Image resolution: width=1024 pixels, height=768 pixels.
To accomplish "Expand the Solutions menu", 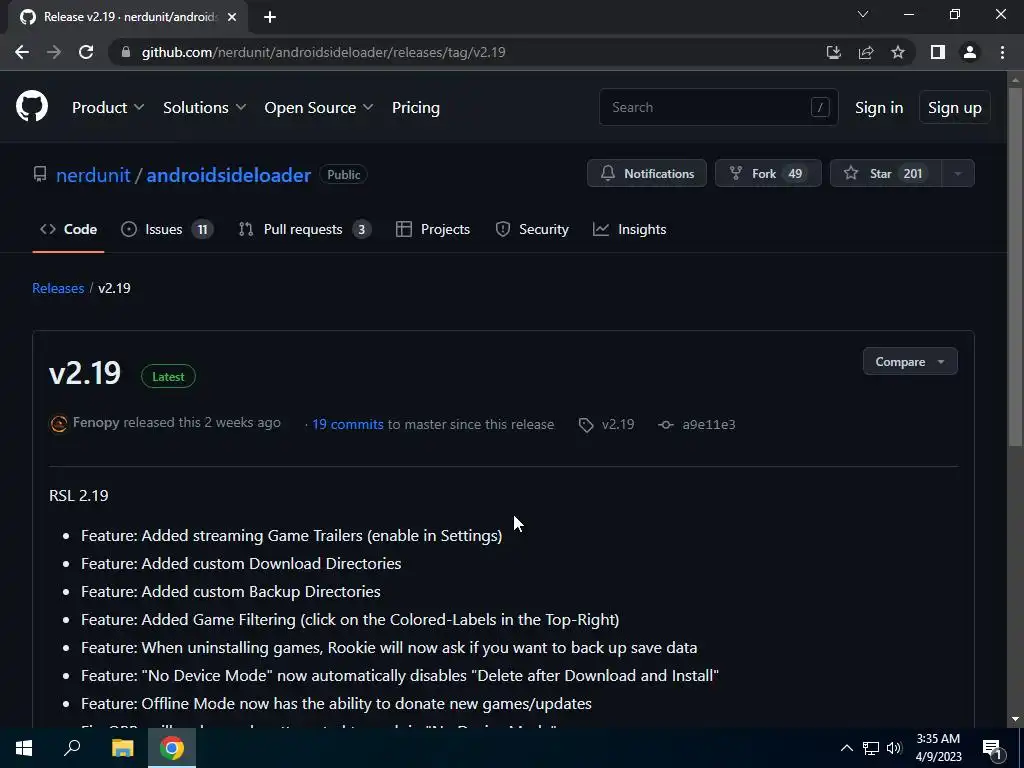I will 204,108.
